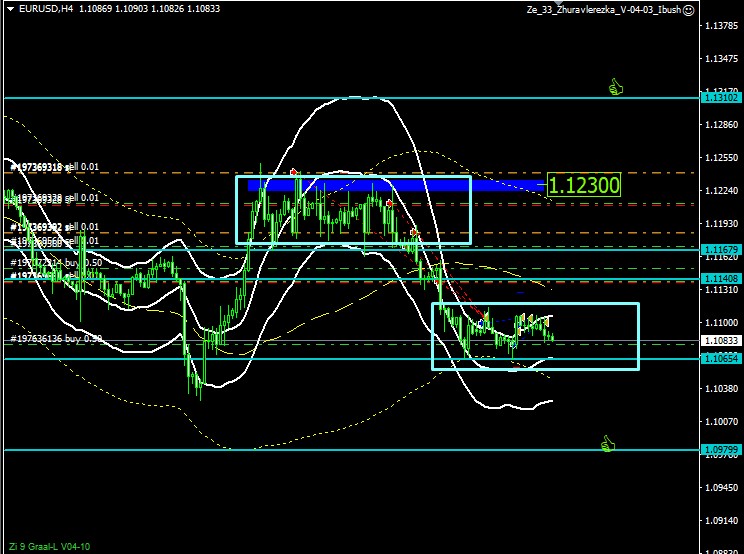Click the smiley face Expert Advisor icon

coord(689,9)
